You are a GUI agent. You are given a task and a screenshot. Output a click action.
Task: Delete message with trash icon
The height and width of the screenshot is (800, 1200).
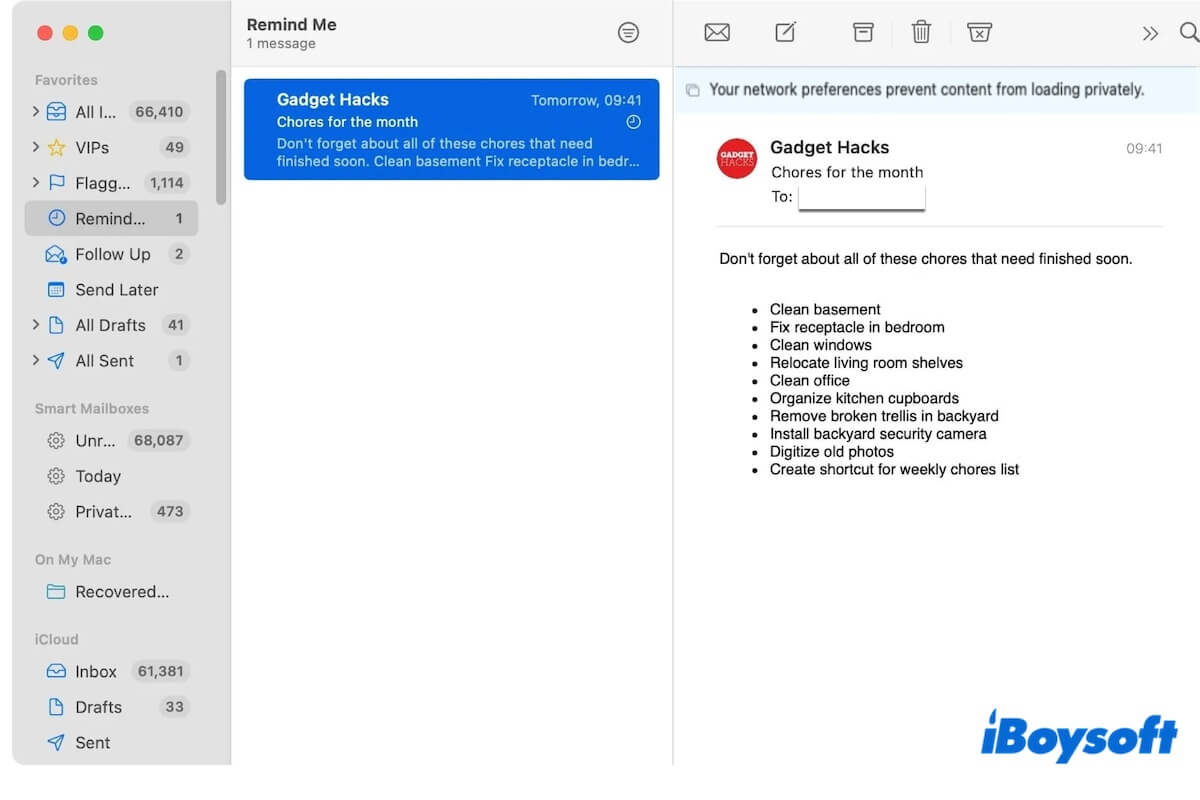[x=921, y=33]
